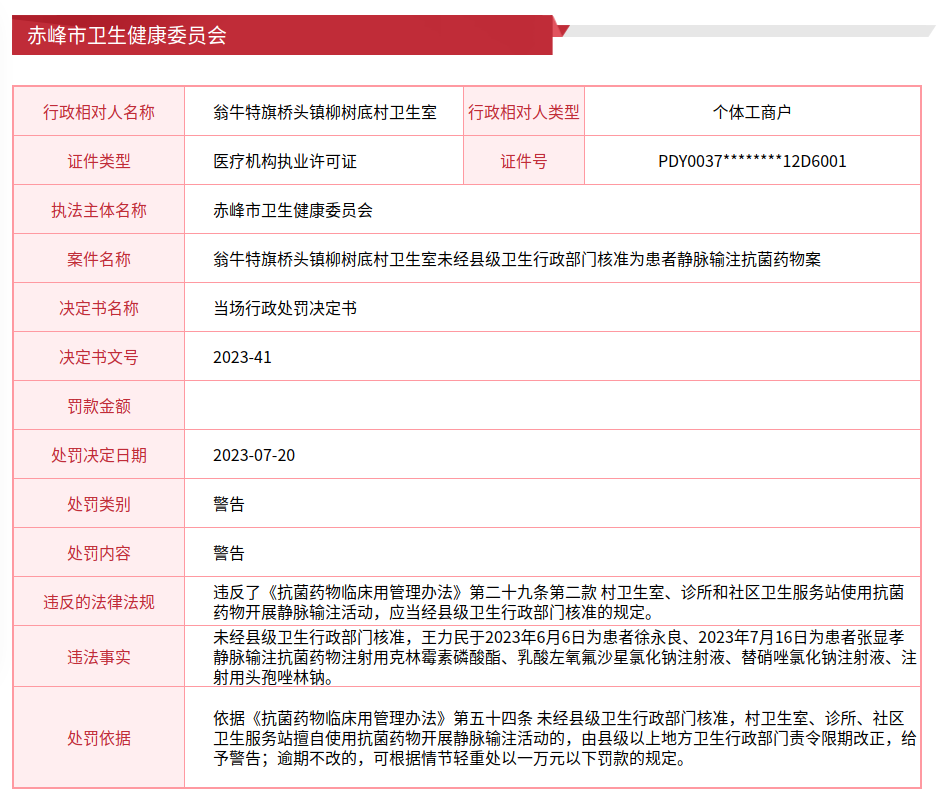Screen dimensions: 950x795
Task: Click 赤峰市卫生健康委员会 in the 执法主体名称 row
Action: point(293,210)
